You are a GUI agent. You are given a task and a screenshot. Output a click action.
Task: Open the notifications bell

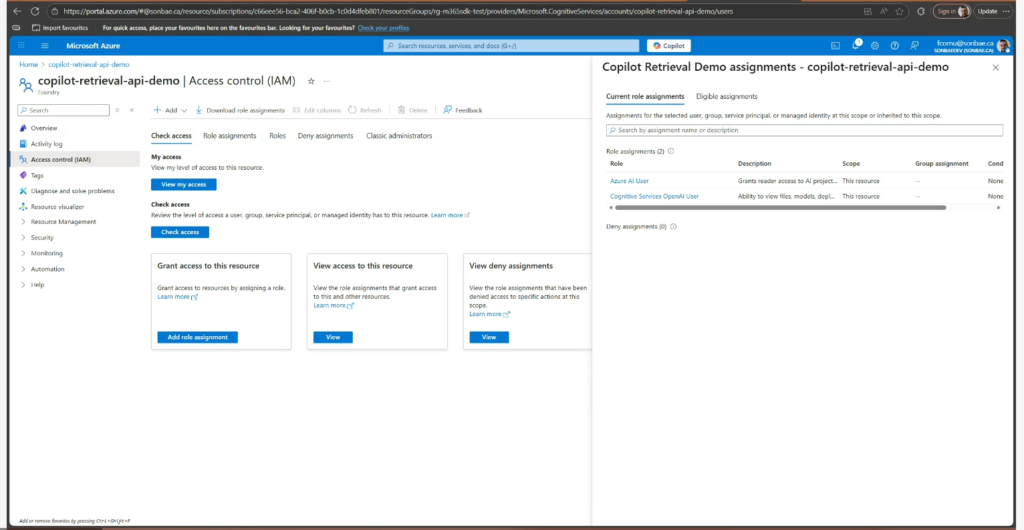click(856, 46)
